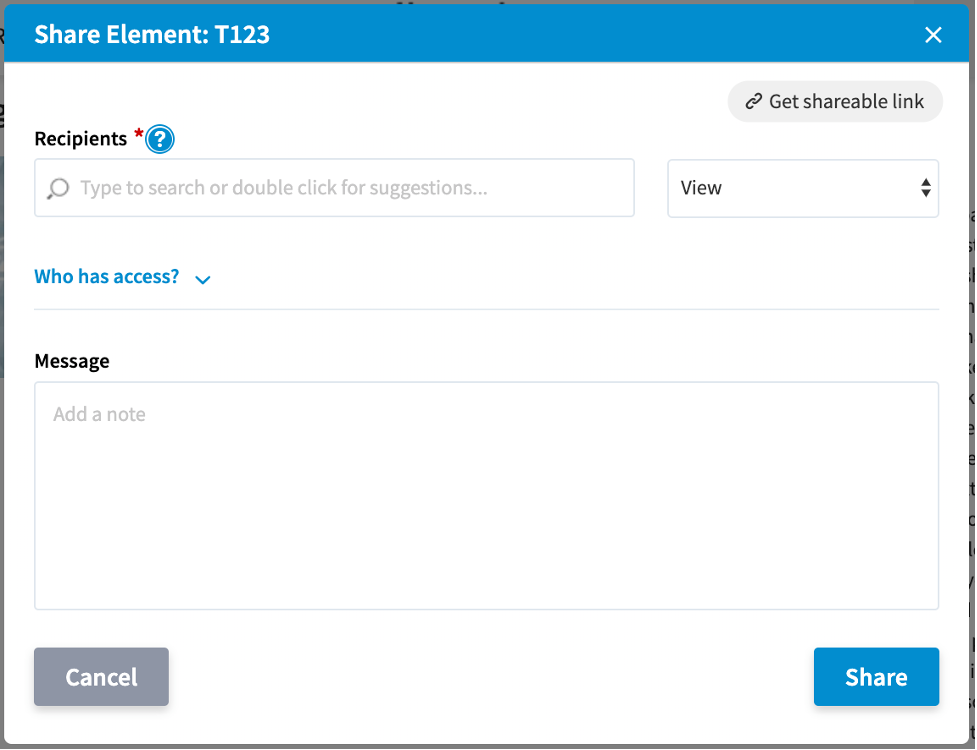The height and width of the screenshot is (750, 977).
Task: Focus the recipients search input field
Action: (340, 188)
